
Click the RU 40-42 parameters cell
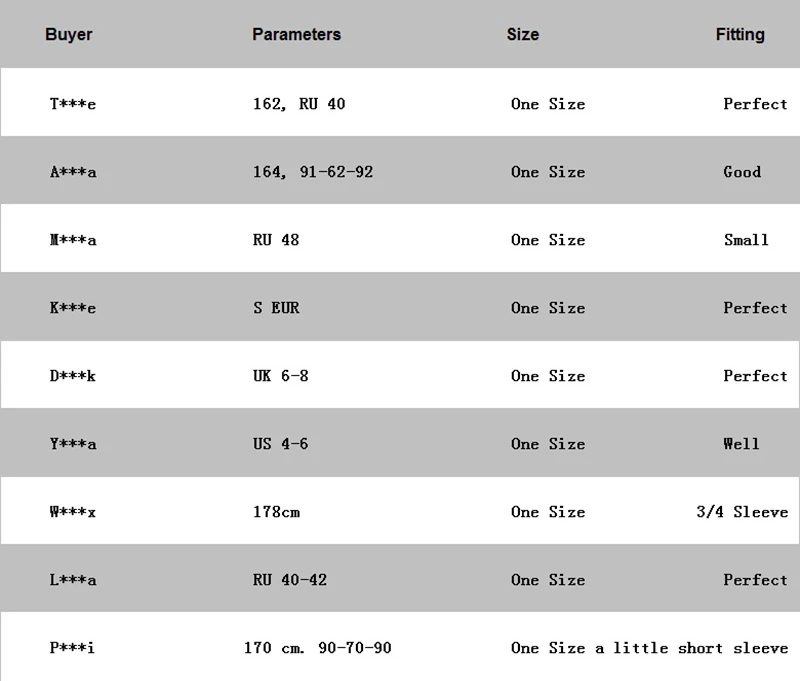pos(290,580)
